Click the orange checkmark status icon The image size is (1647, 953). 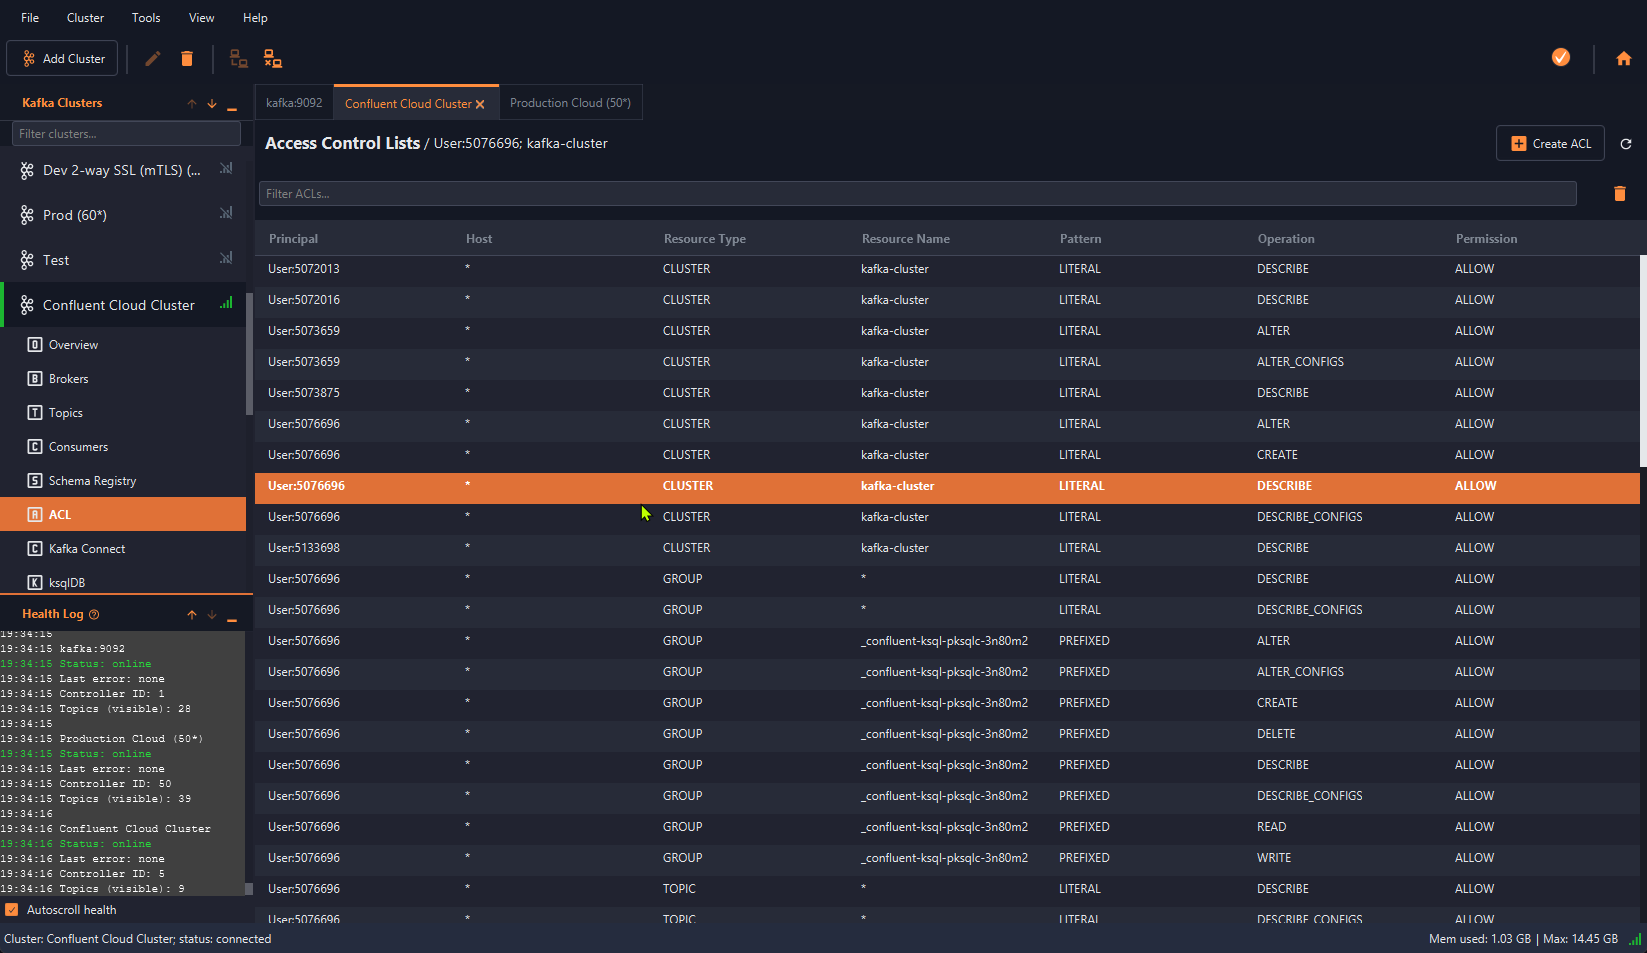[x=1560, y=57]
